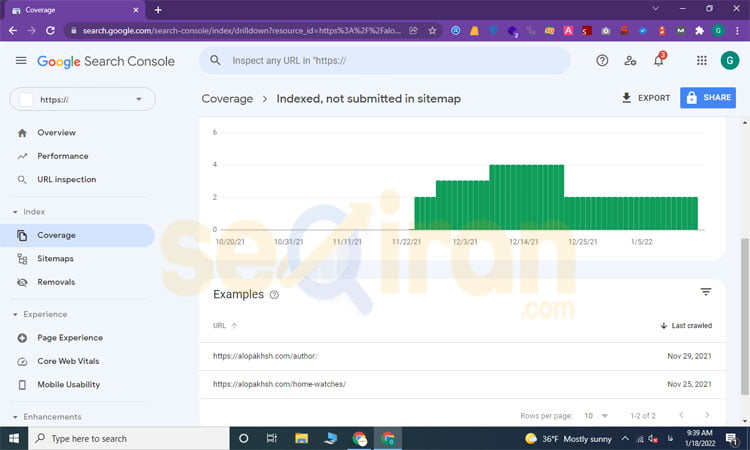Open the taskbar clock and date
The image size is (750, 450).
(x=700, y=439)
